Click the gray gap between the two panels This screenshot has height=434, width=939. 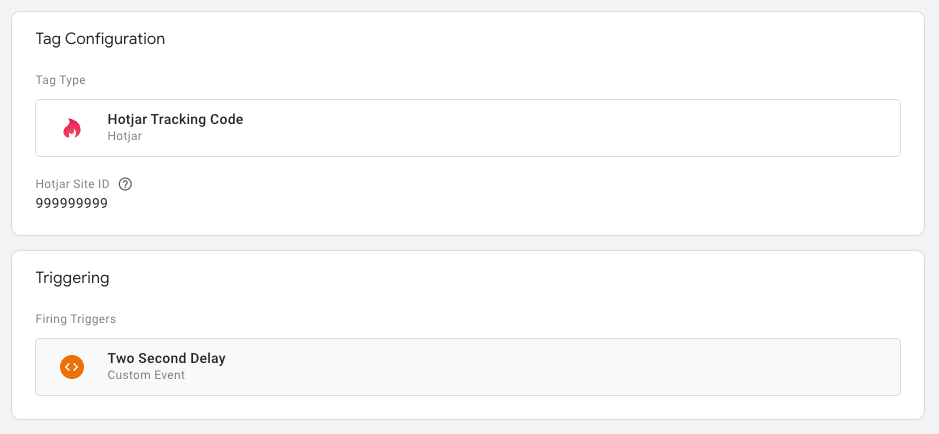(467, 243)
